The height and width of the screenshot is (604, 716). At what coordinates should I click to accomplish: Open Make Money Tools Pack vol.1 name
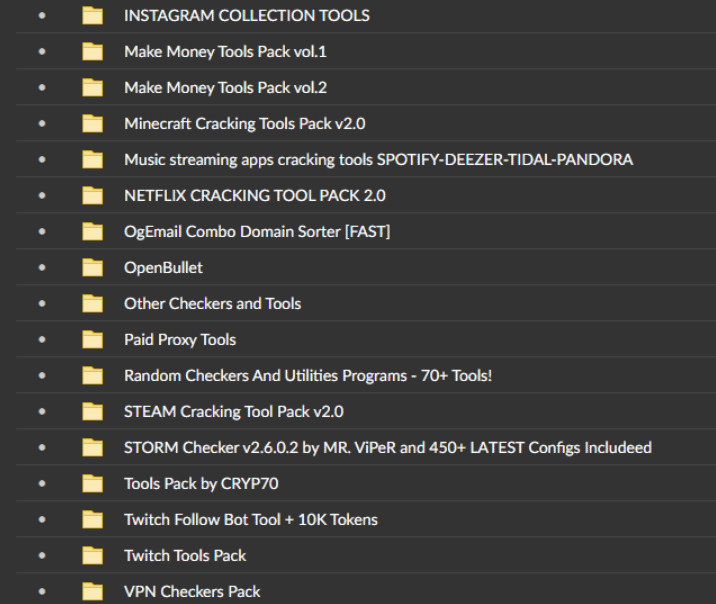[x=226, y=52]
